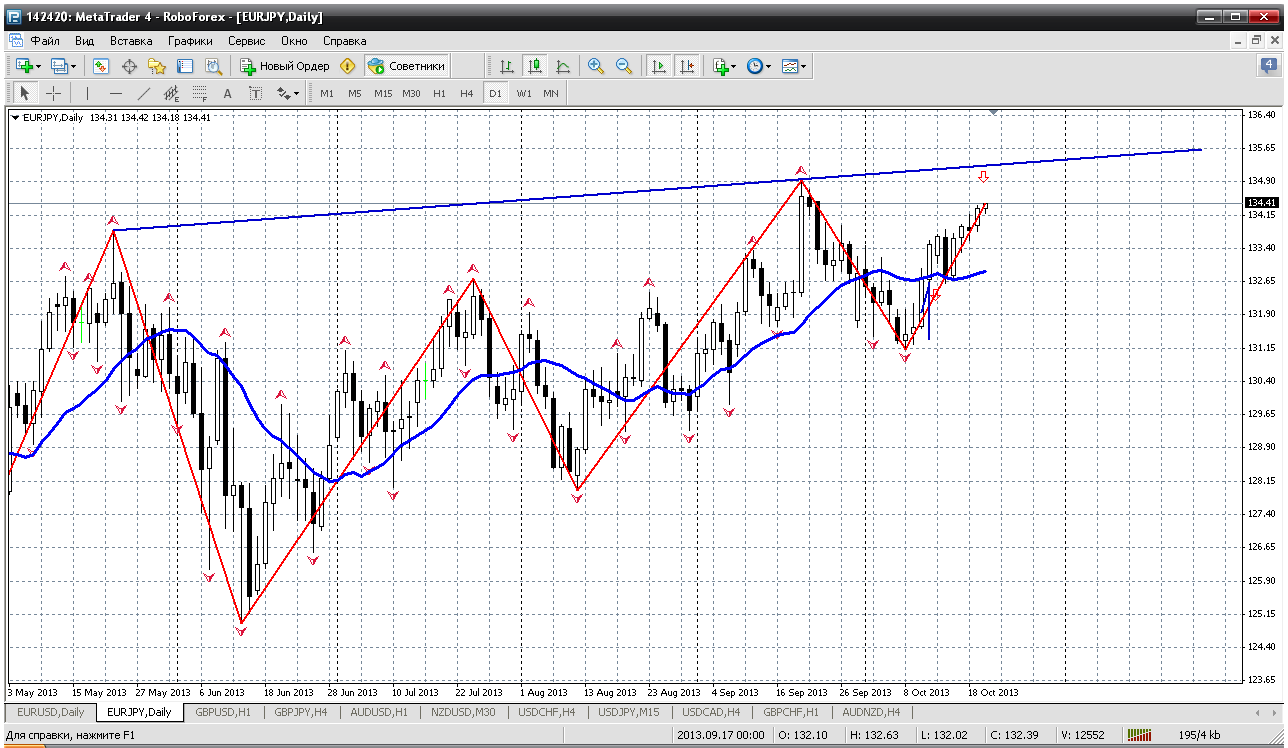Select the horizontal line drawing tool
The height and width of the screenshot is (748, 1288).
click(116, 93)
